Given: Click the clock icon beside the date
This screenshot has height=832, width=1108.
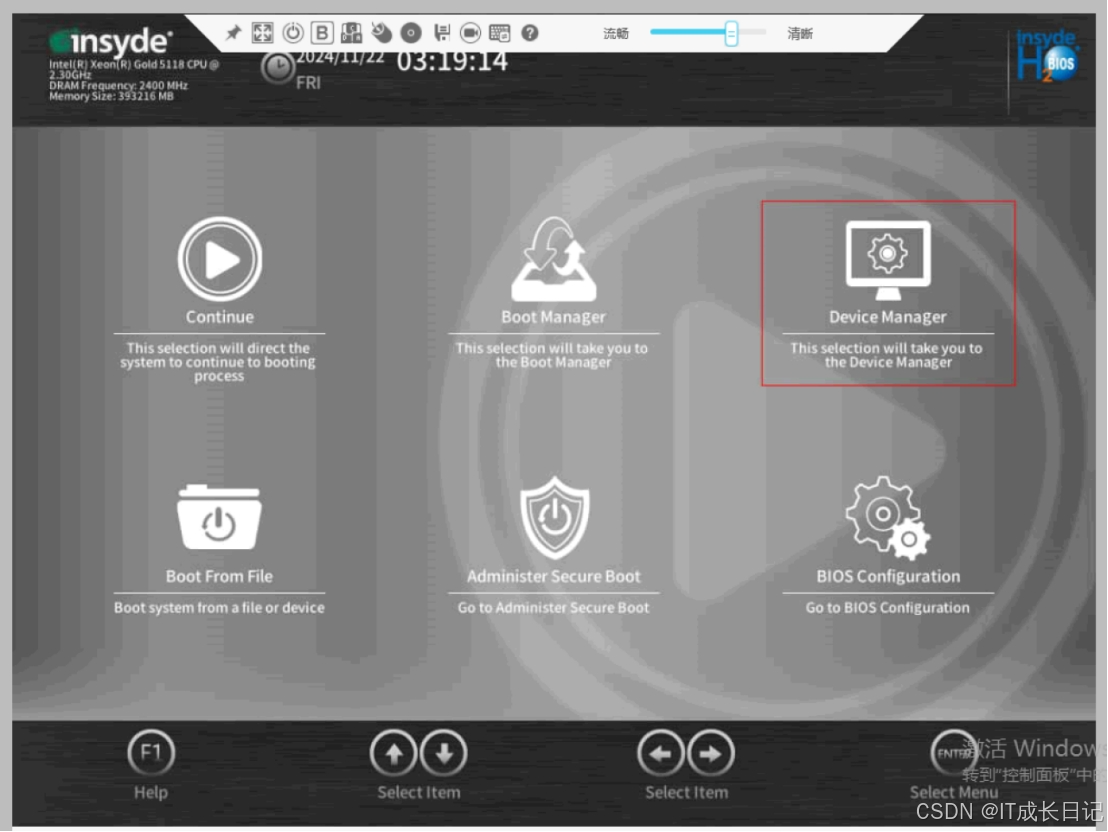Looking at the screenshot, I should (278, 68).
